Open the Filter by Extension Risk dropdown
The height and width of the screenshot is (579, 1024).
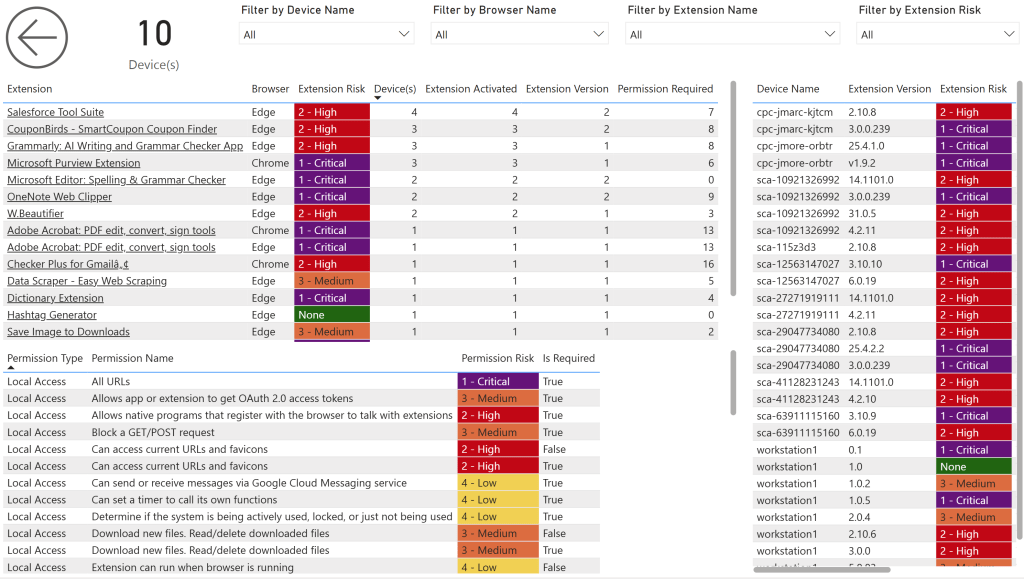[x=937, y=34]
